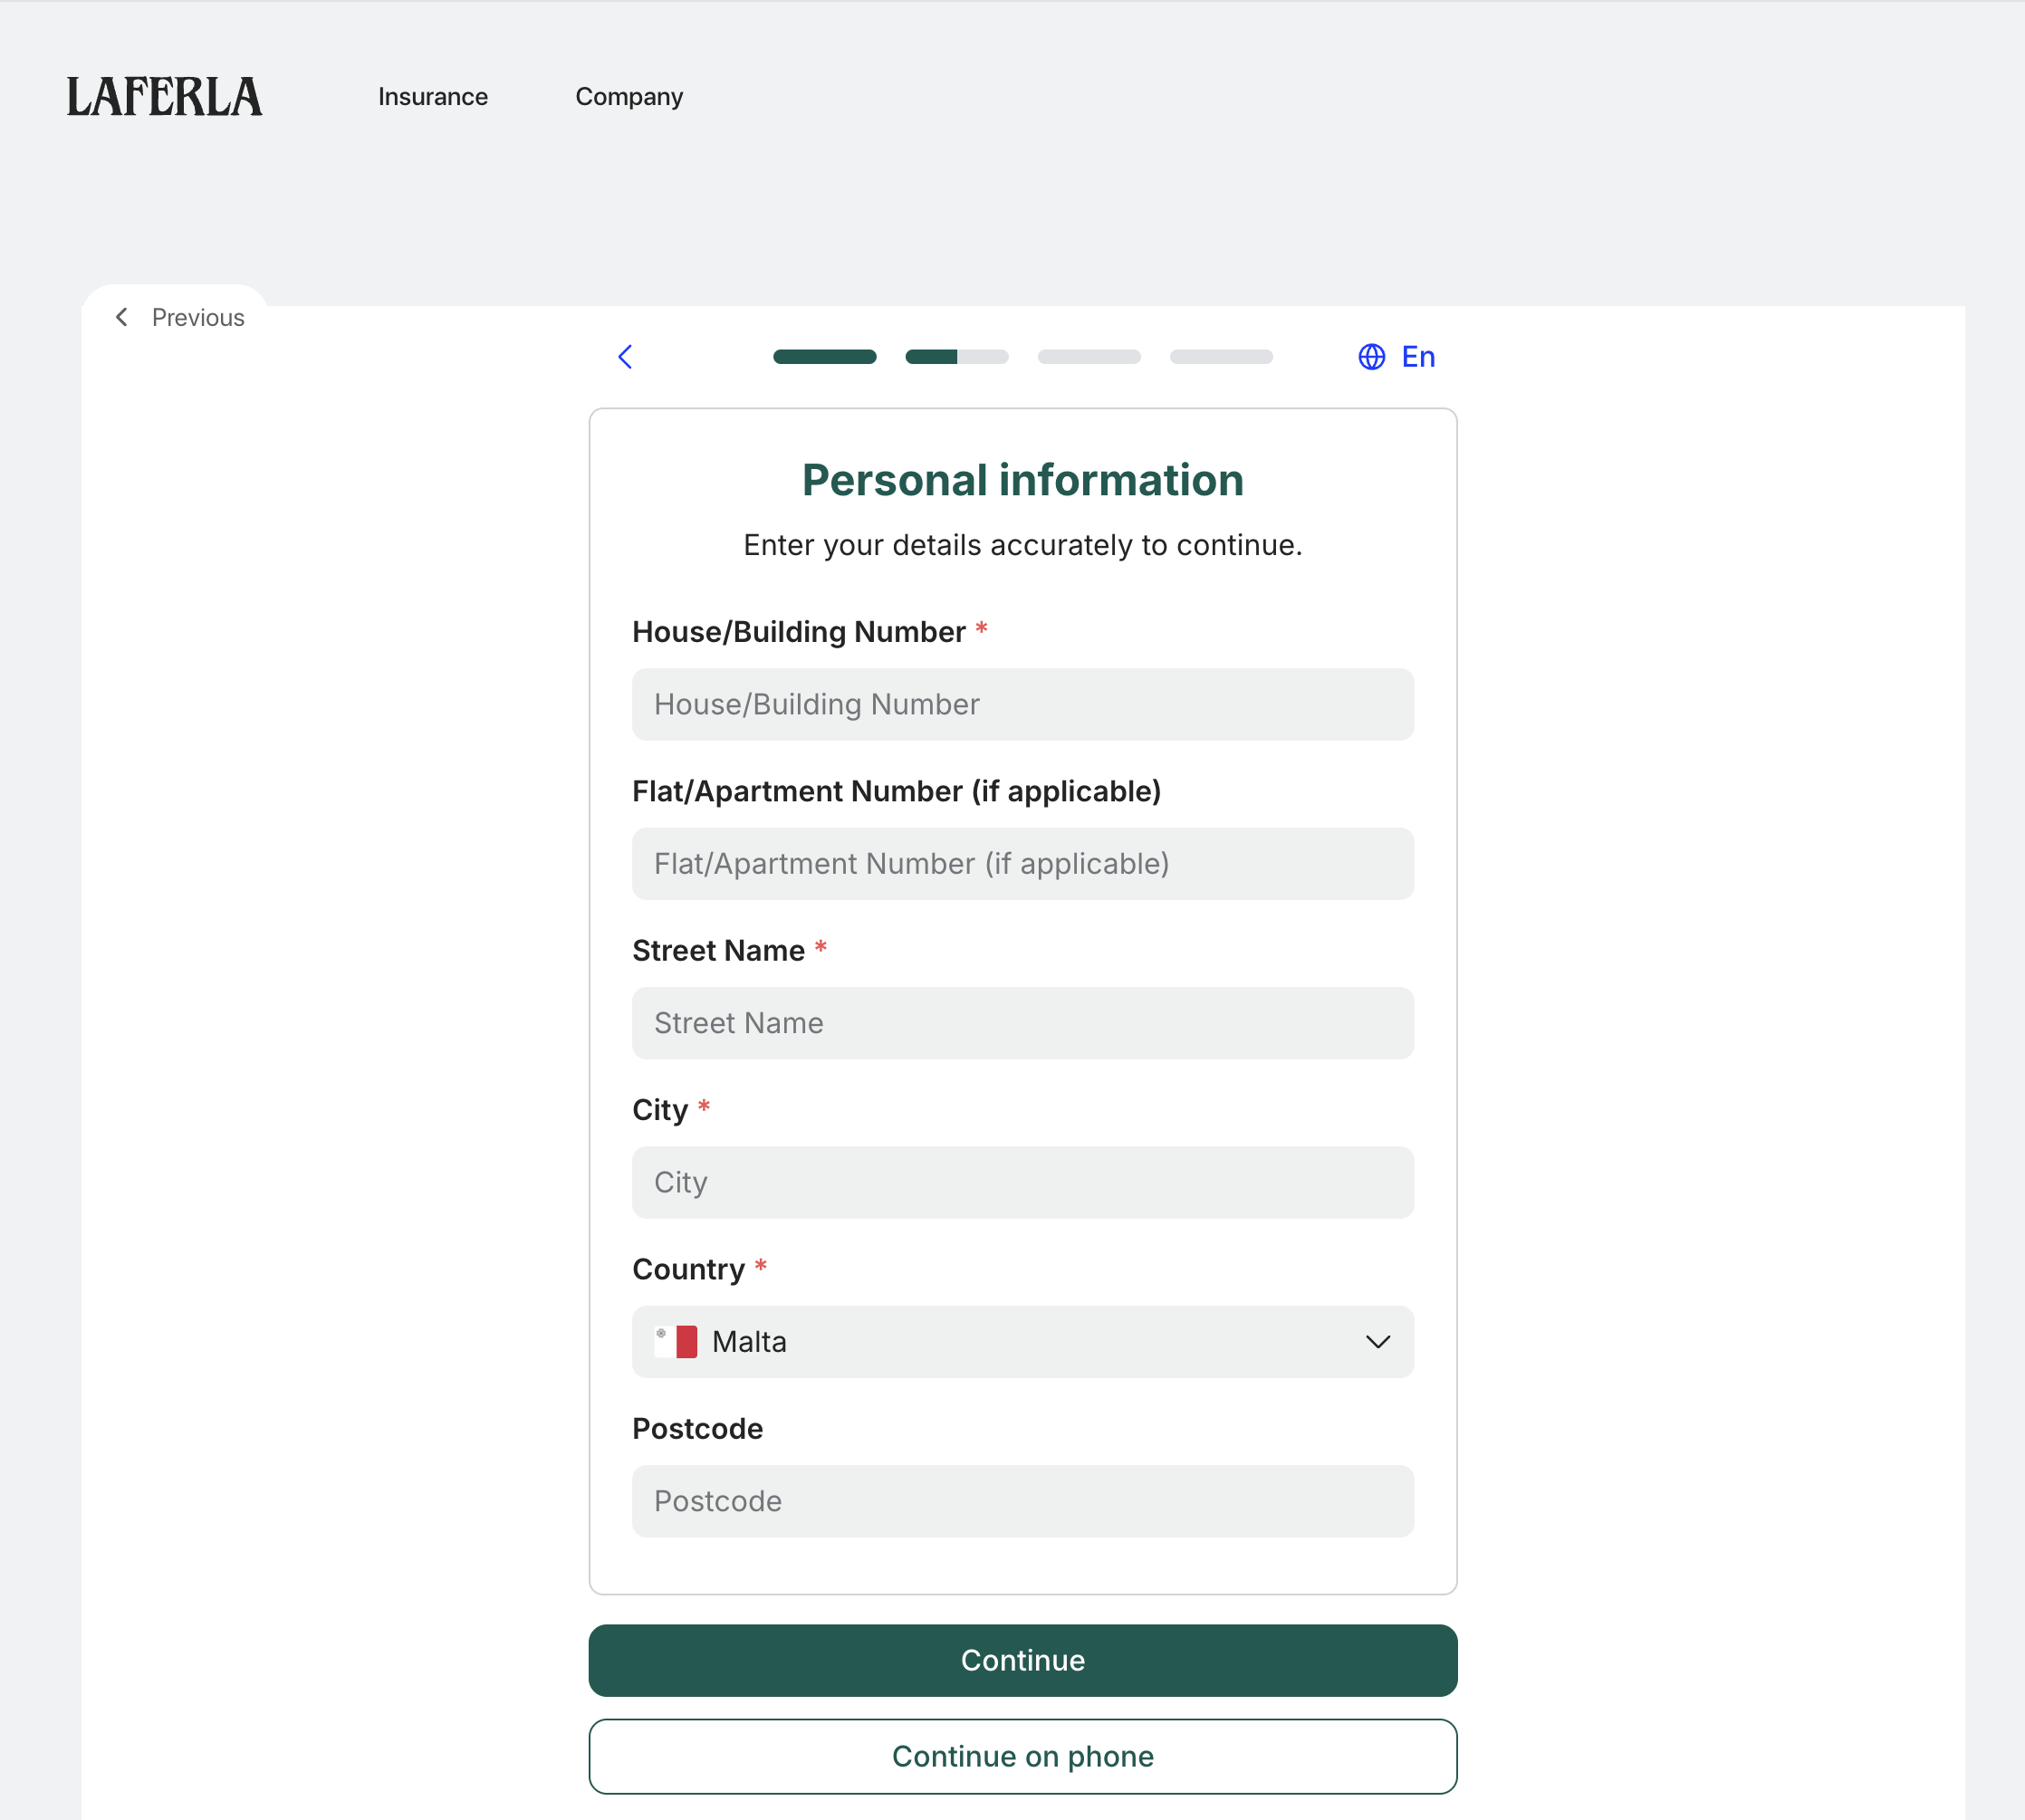Screen dimensions: 2025x1820
Task: Click the globe language icon
Action: [1371, 357]
